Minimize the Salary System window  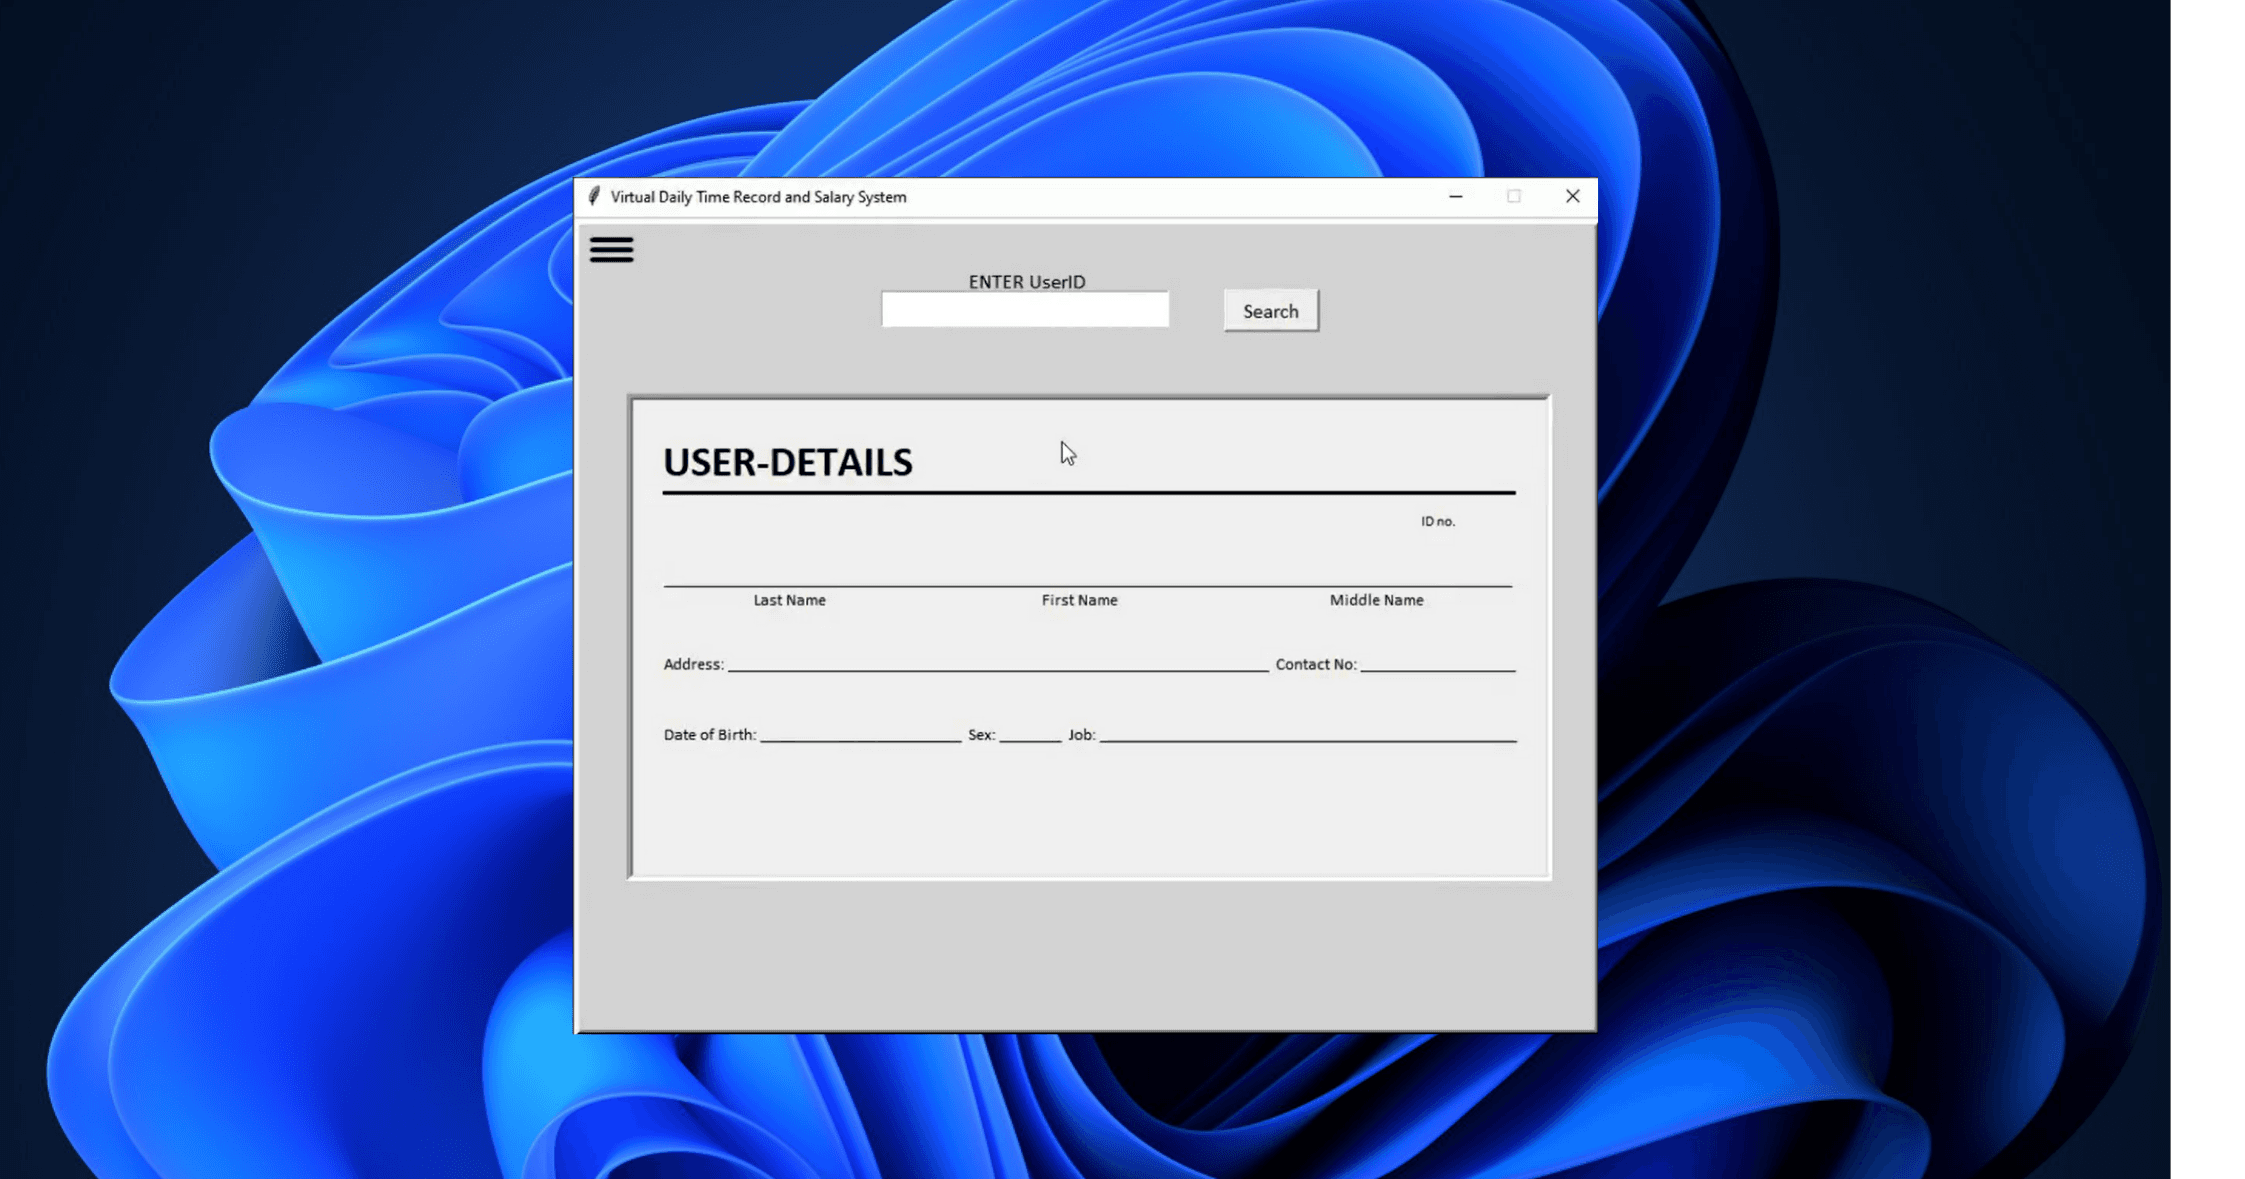(x=1455, y=196)
